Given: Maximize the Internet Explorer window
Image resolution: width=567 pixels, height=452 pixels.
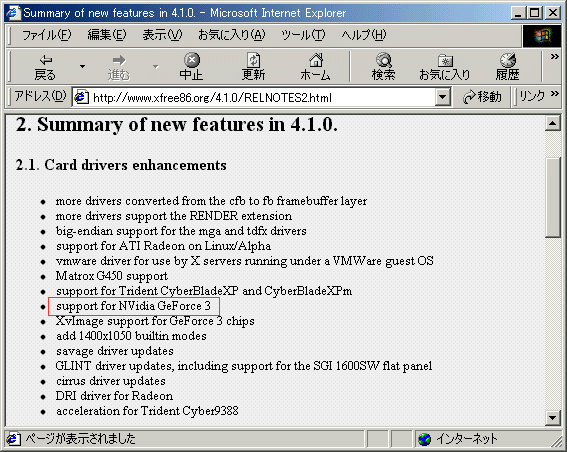Looking at the screenshot, I should coord(534,13).
